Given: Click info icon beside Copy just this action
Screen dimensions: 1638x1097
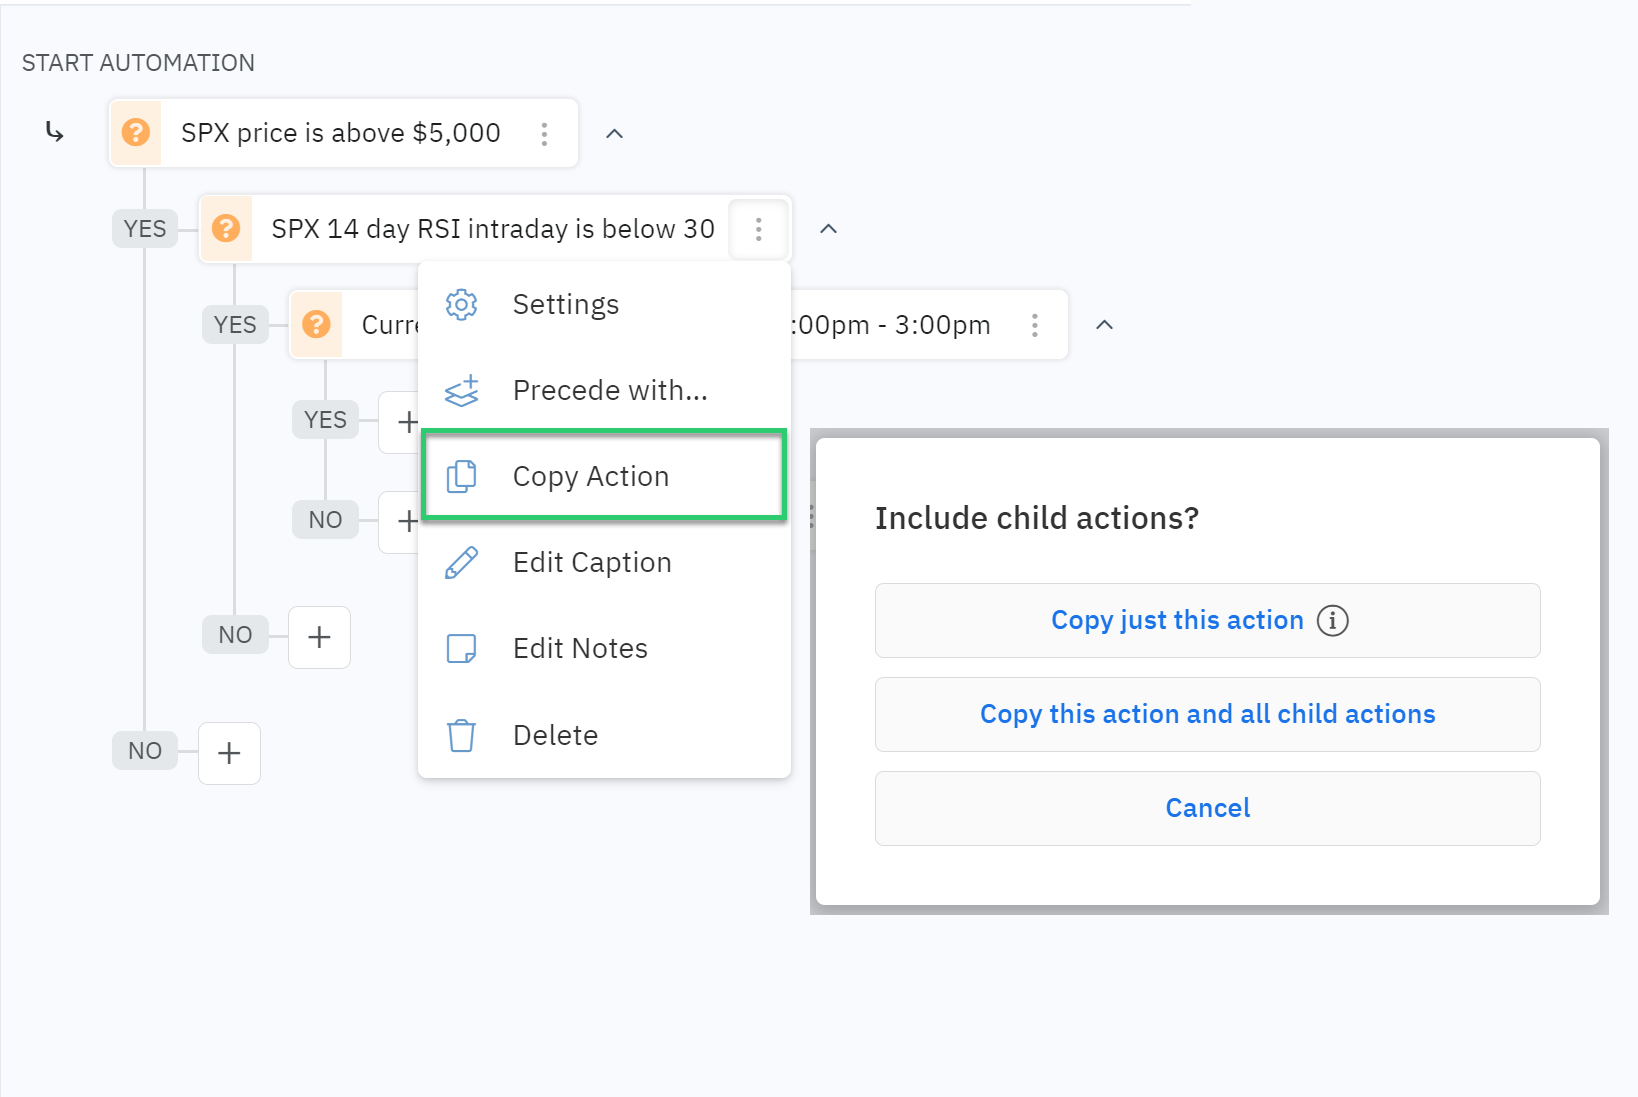Looking at the screenshot, I should click(x=1332, y=621).
